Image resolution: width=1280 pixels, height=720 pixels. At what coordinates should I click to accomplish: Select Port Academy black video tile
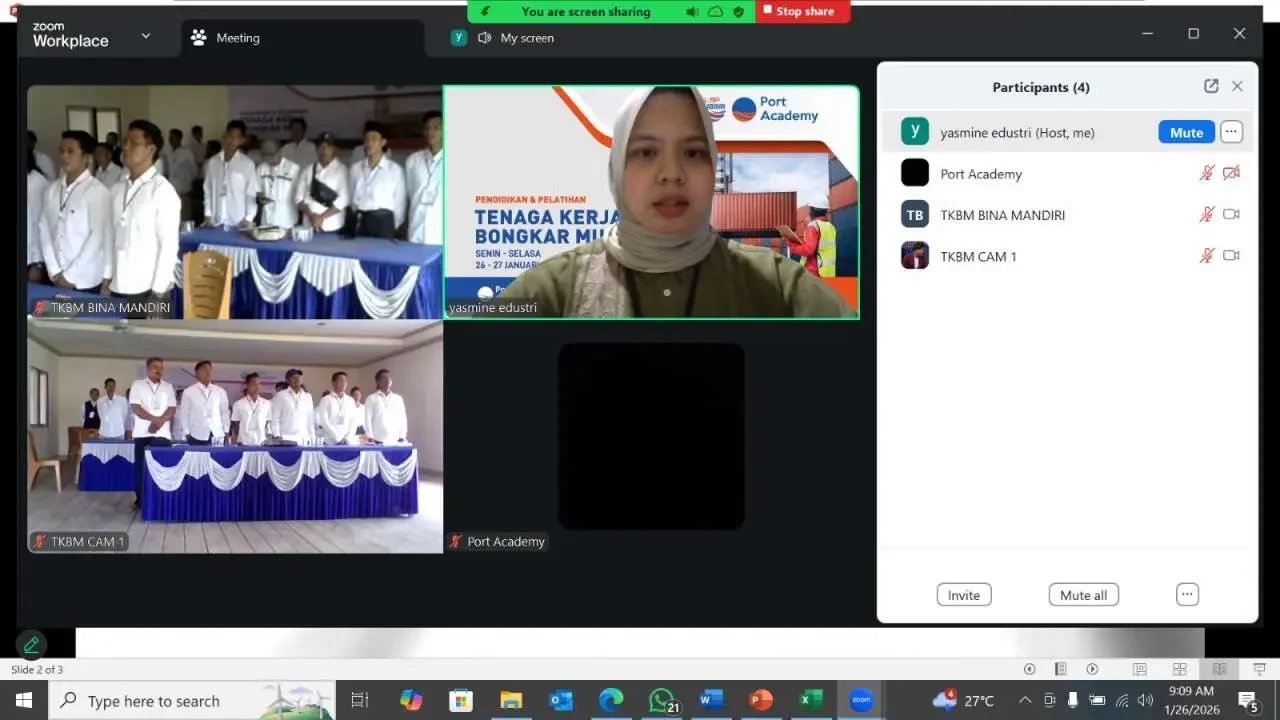[651, 436]
